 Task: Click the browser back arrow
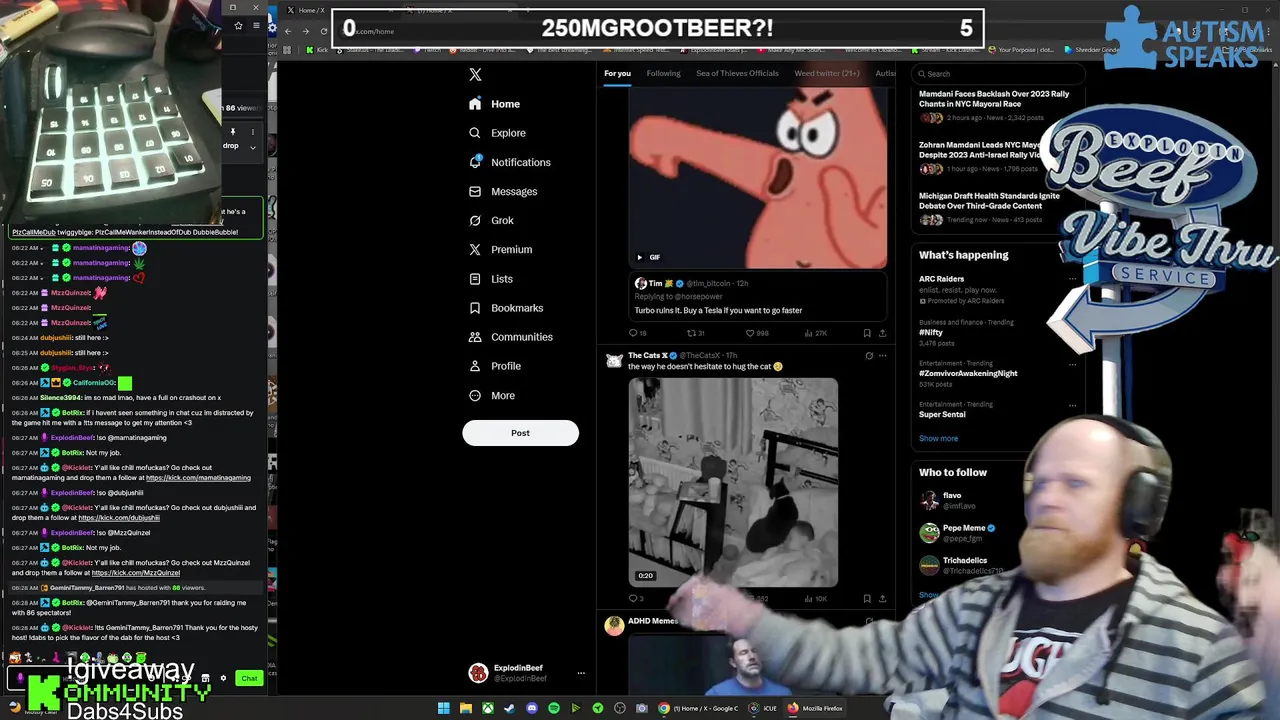(288, 31)
